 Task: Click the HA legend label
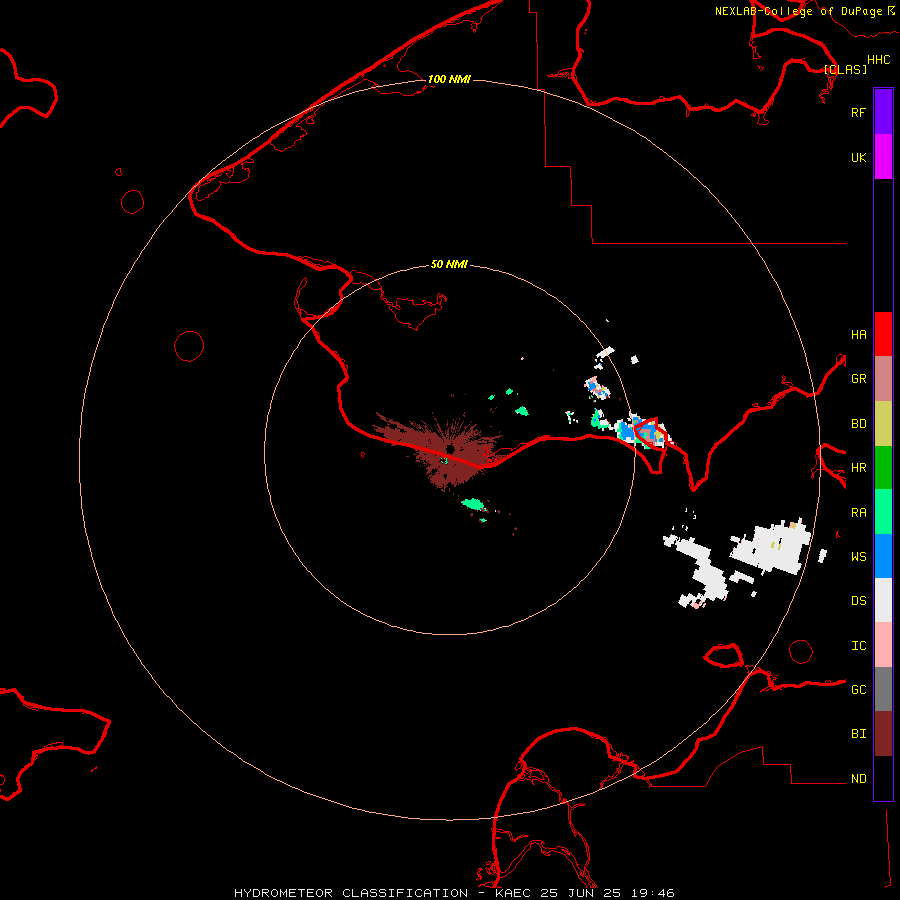pyautogui.click(x=858, y=335)
